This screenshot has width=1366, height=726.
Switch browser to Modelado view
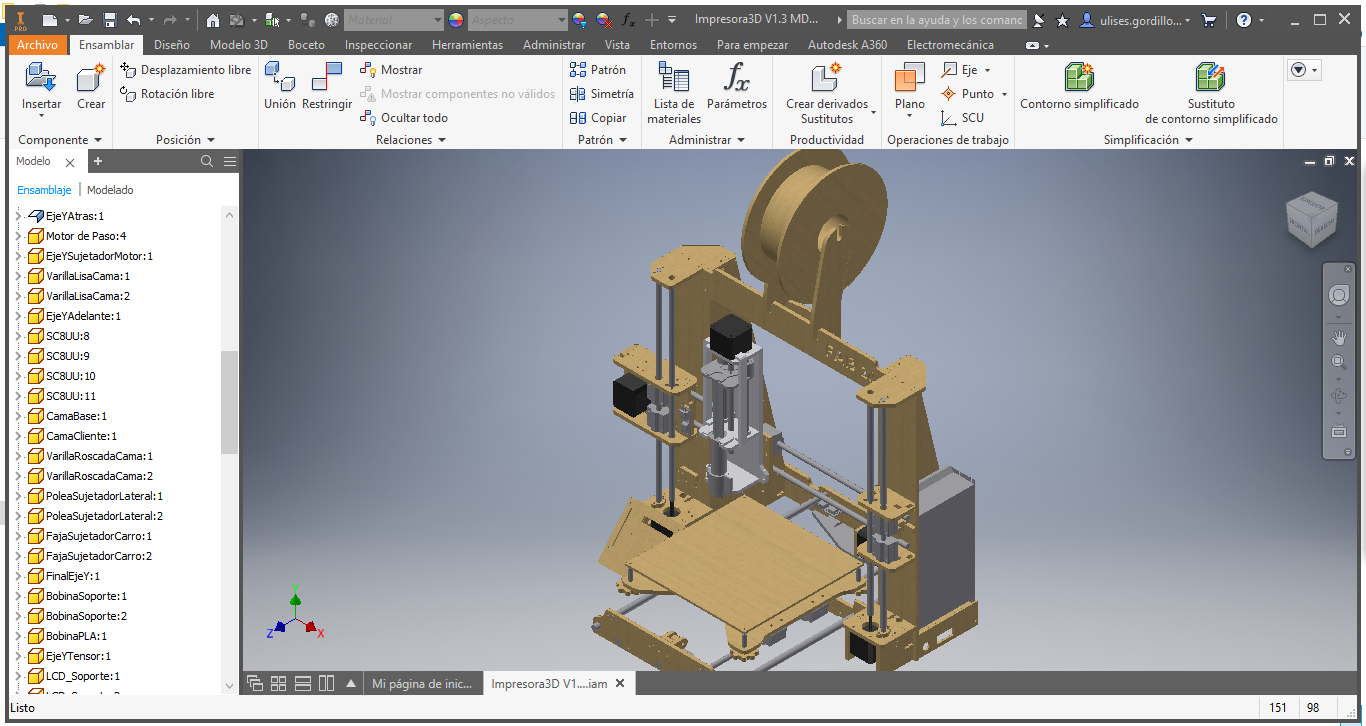(110, 190)
